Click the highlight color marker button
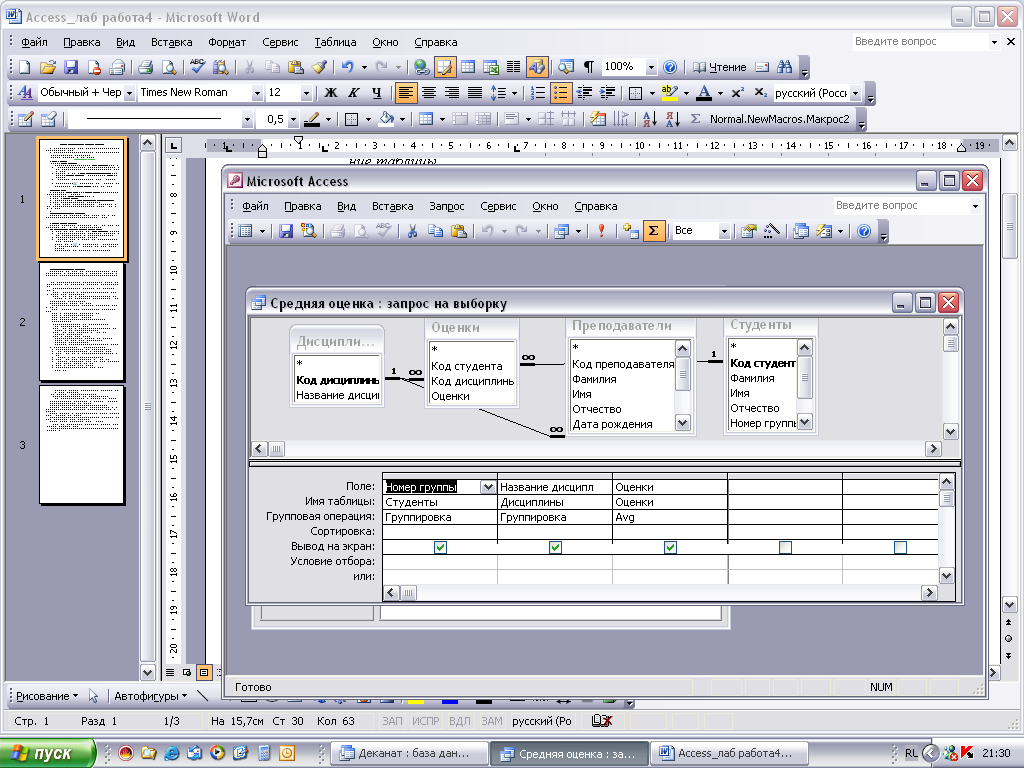Screen dimensions: 1024x768 tap(669, 93)
